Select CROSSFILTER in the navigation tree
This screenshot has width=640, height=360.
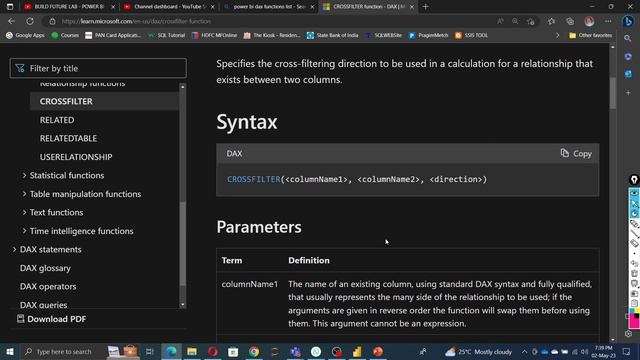pos(66,101)
